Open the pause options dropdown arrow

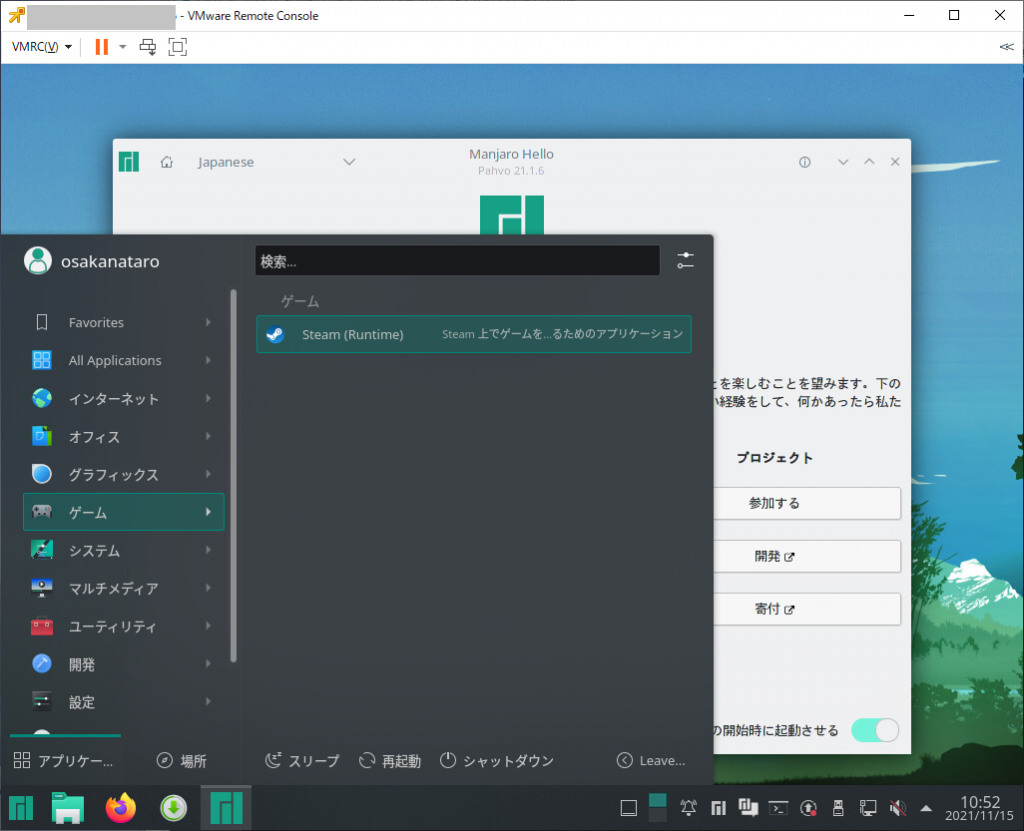[x=122, y=46]
